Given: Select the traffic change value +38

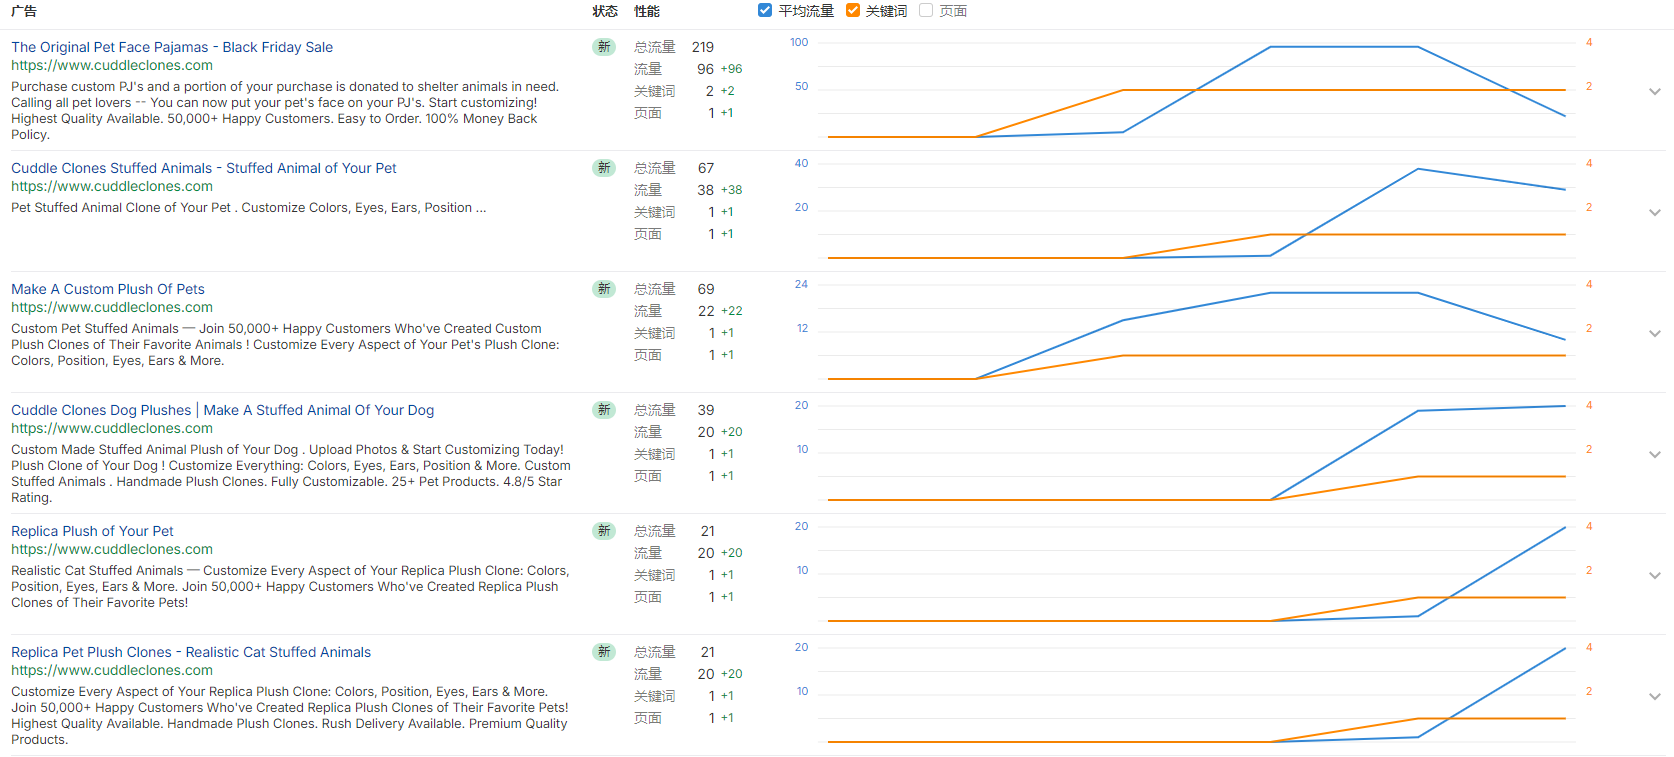Looking at the screenshot, I should (732, 190).
